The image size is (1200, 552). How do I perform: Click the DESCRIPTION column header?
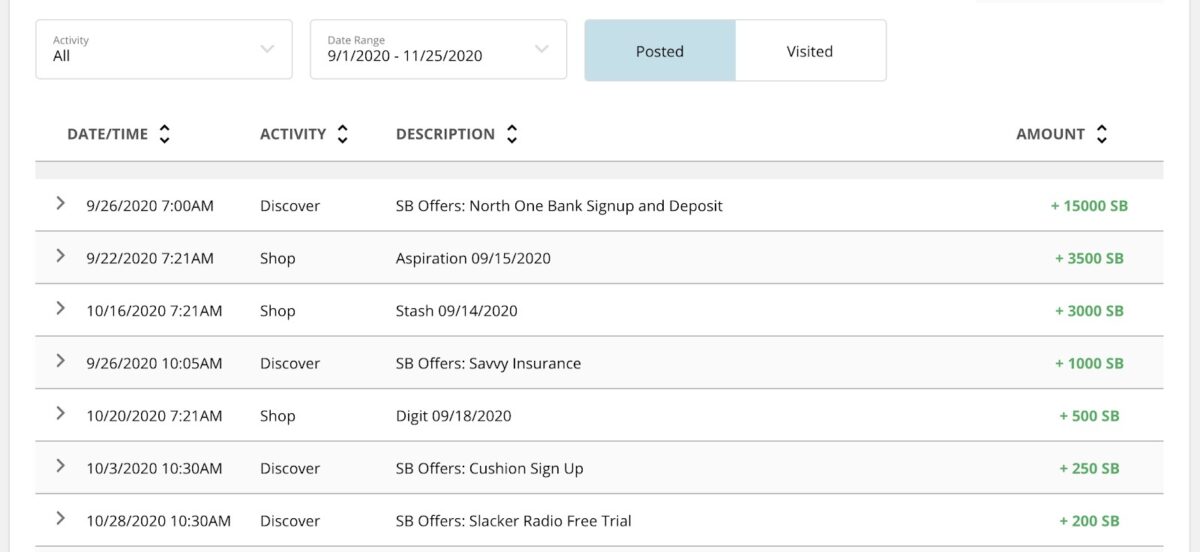tap(445, 134)
